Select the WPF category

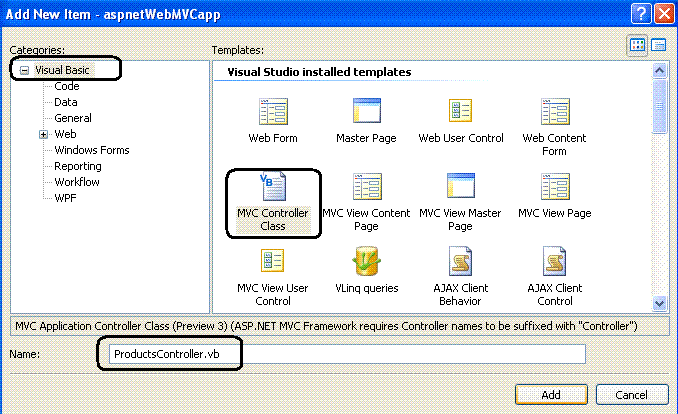point(65,198)
